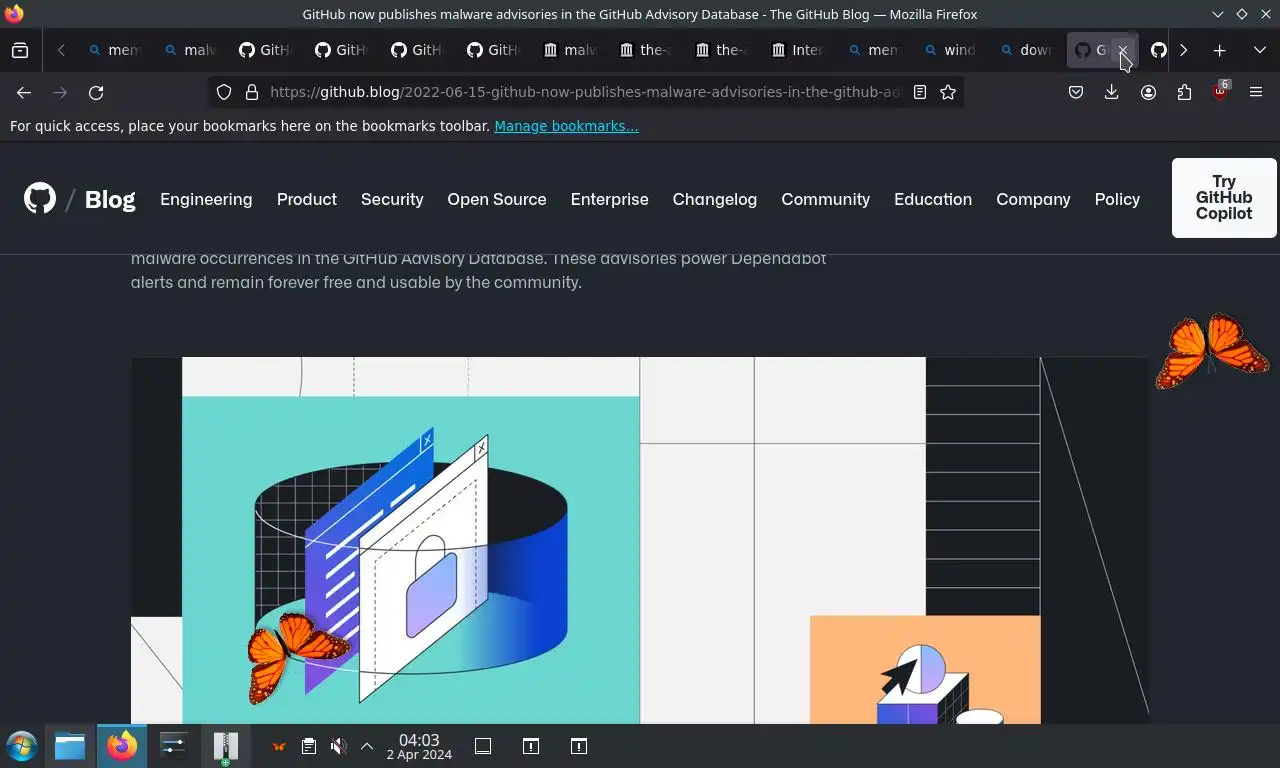Open the Education blog category
This screenshot has width=1280, height=768.
pos(933,199)
